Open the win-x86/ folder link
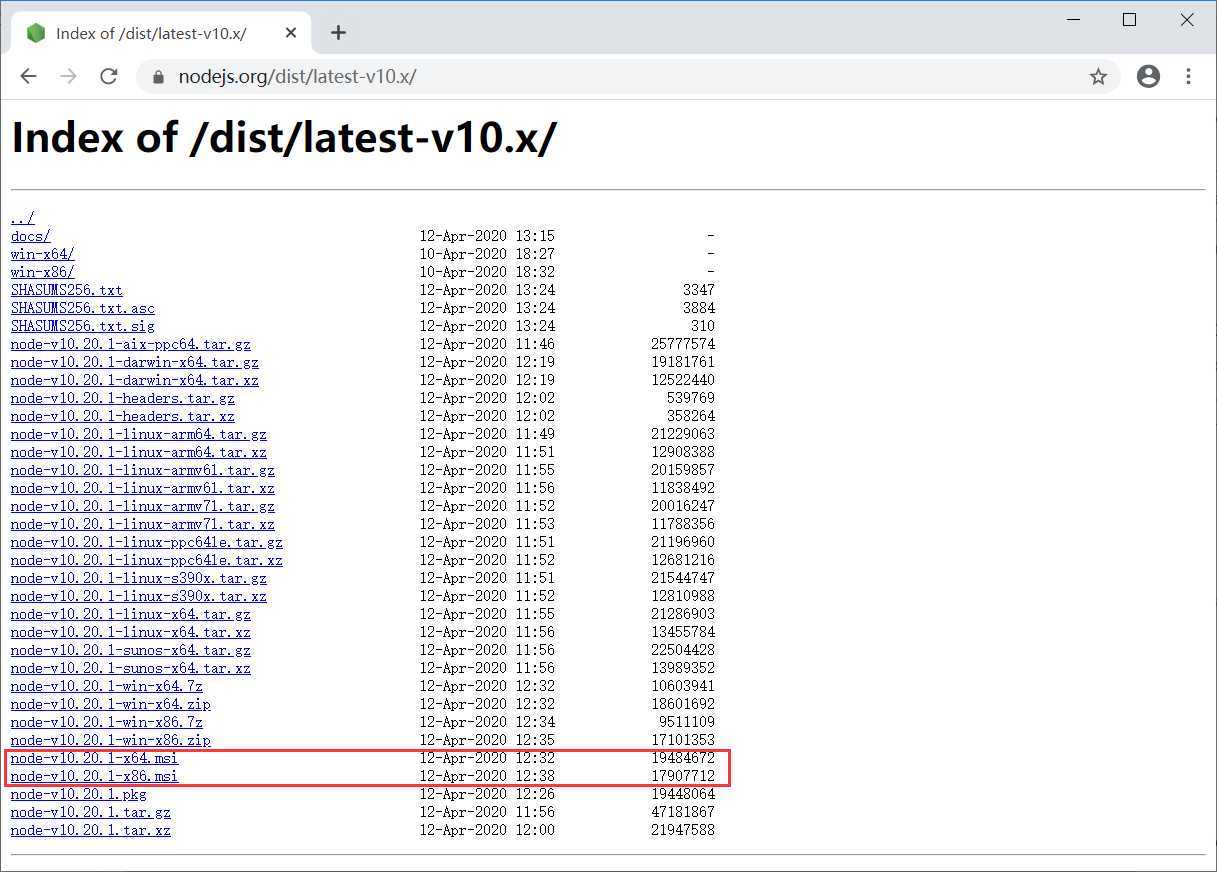The image size is (1217, 872). pyautogui.click(x=42, y=272)
